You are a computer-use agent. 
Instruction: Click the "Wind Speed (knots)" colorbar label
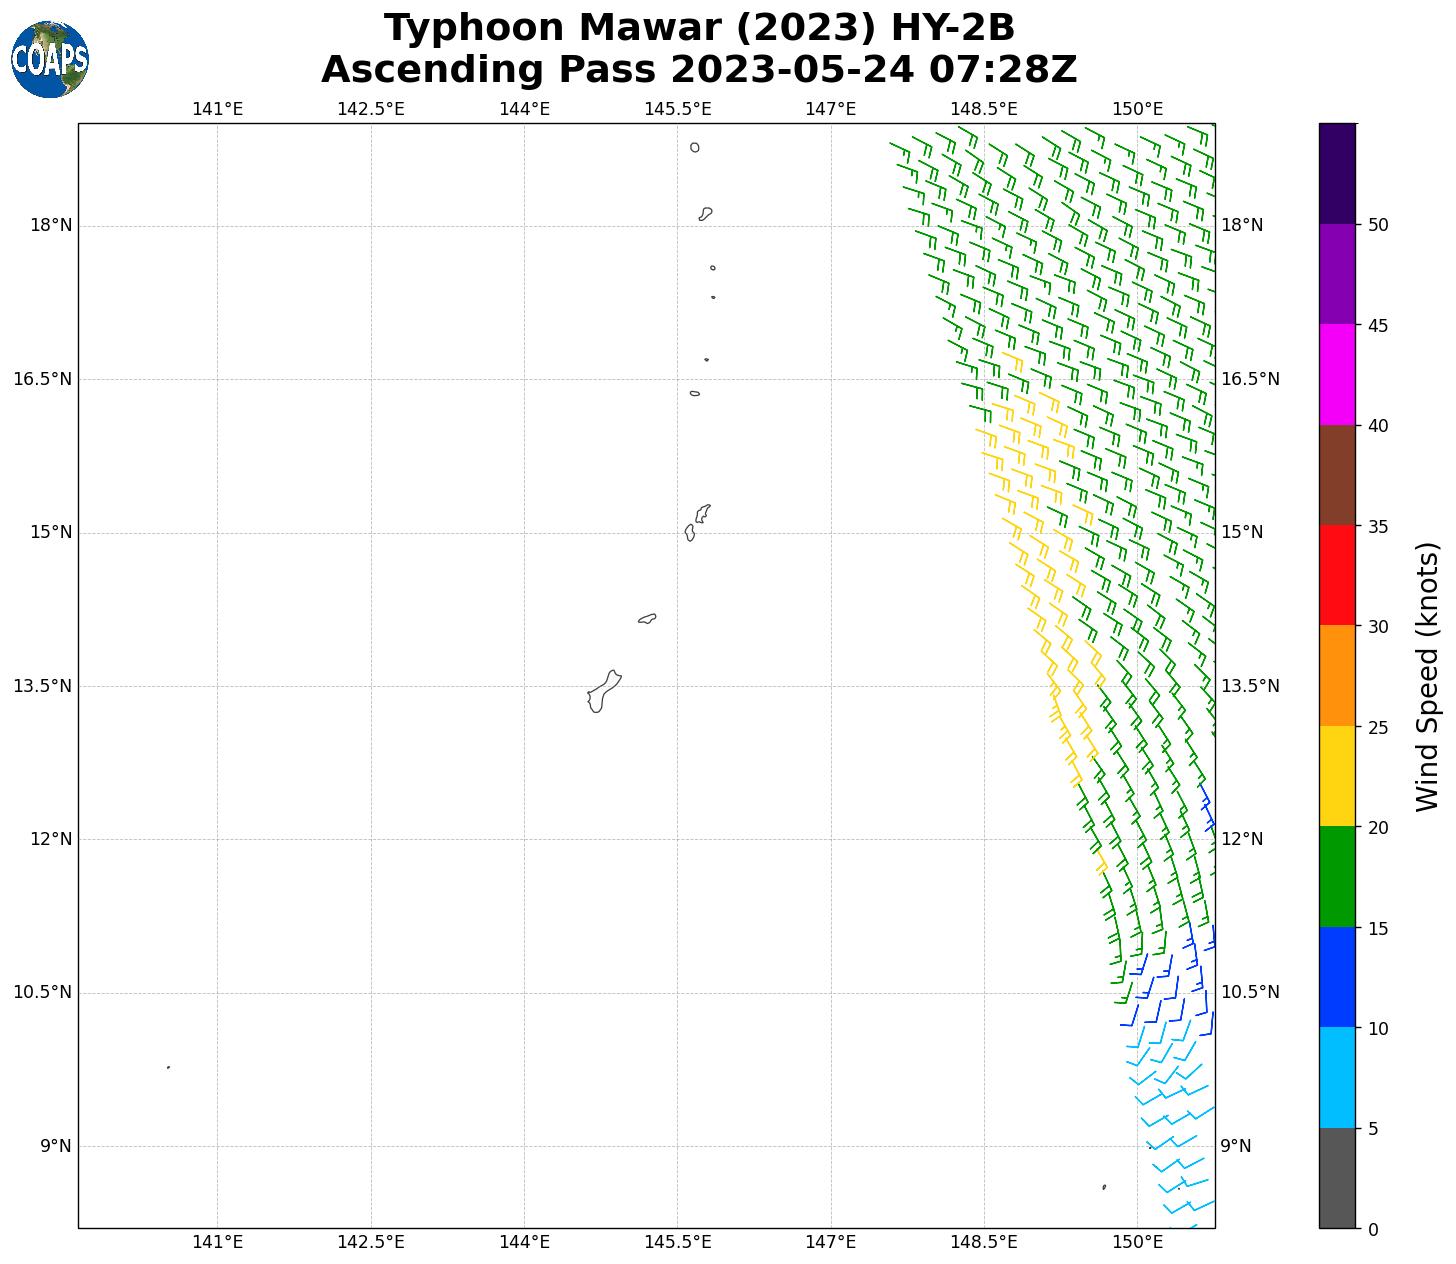(x=1427, y=676)
